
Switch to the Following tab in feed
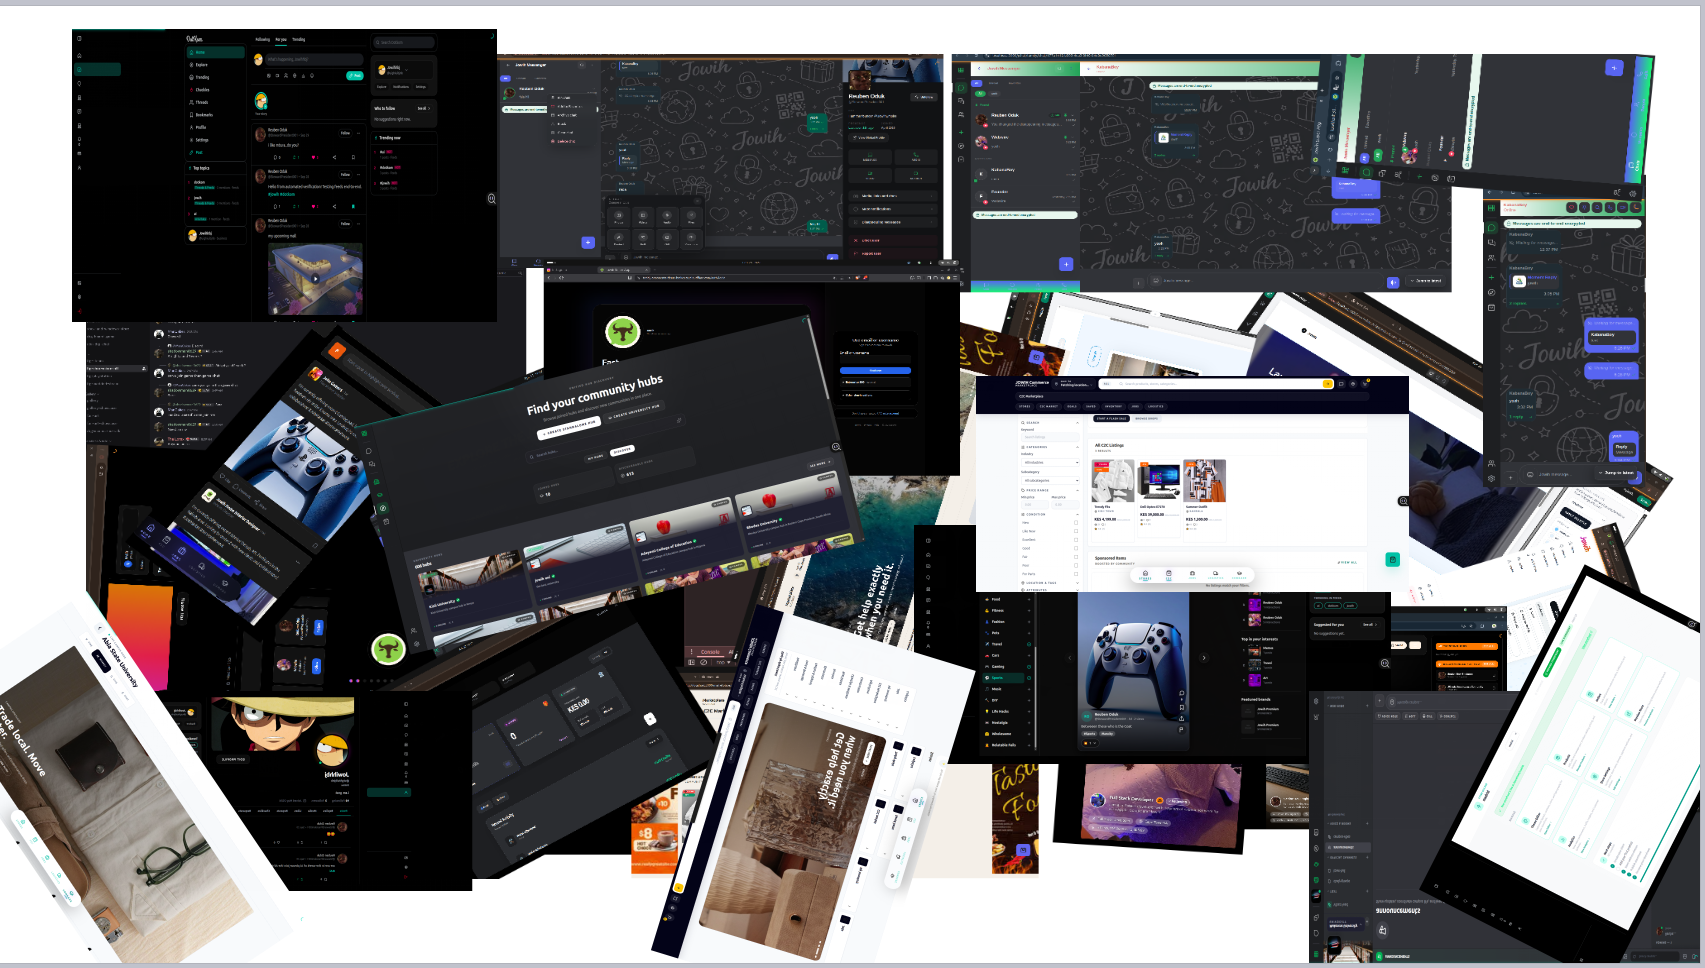pos(262,39)
